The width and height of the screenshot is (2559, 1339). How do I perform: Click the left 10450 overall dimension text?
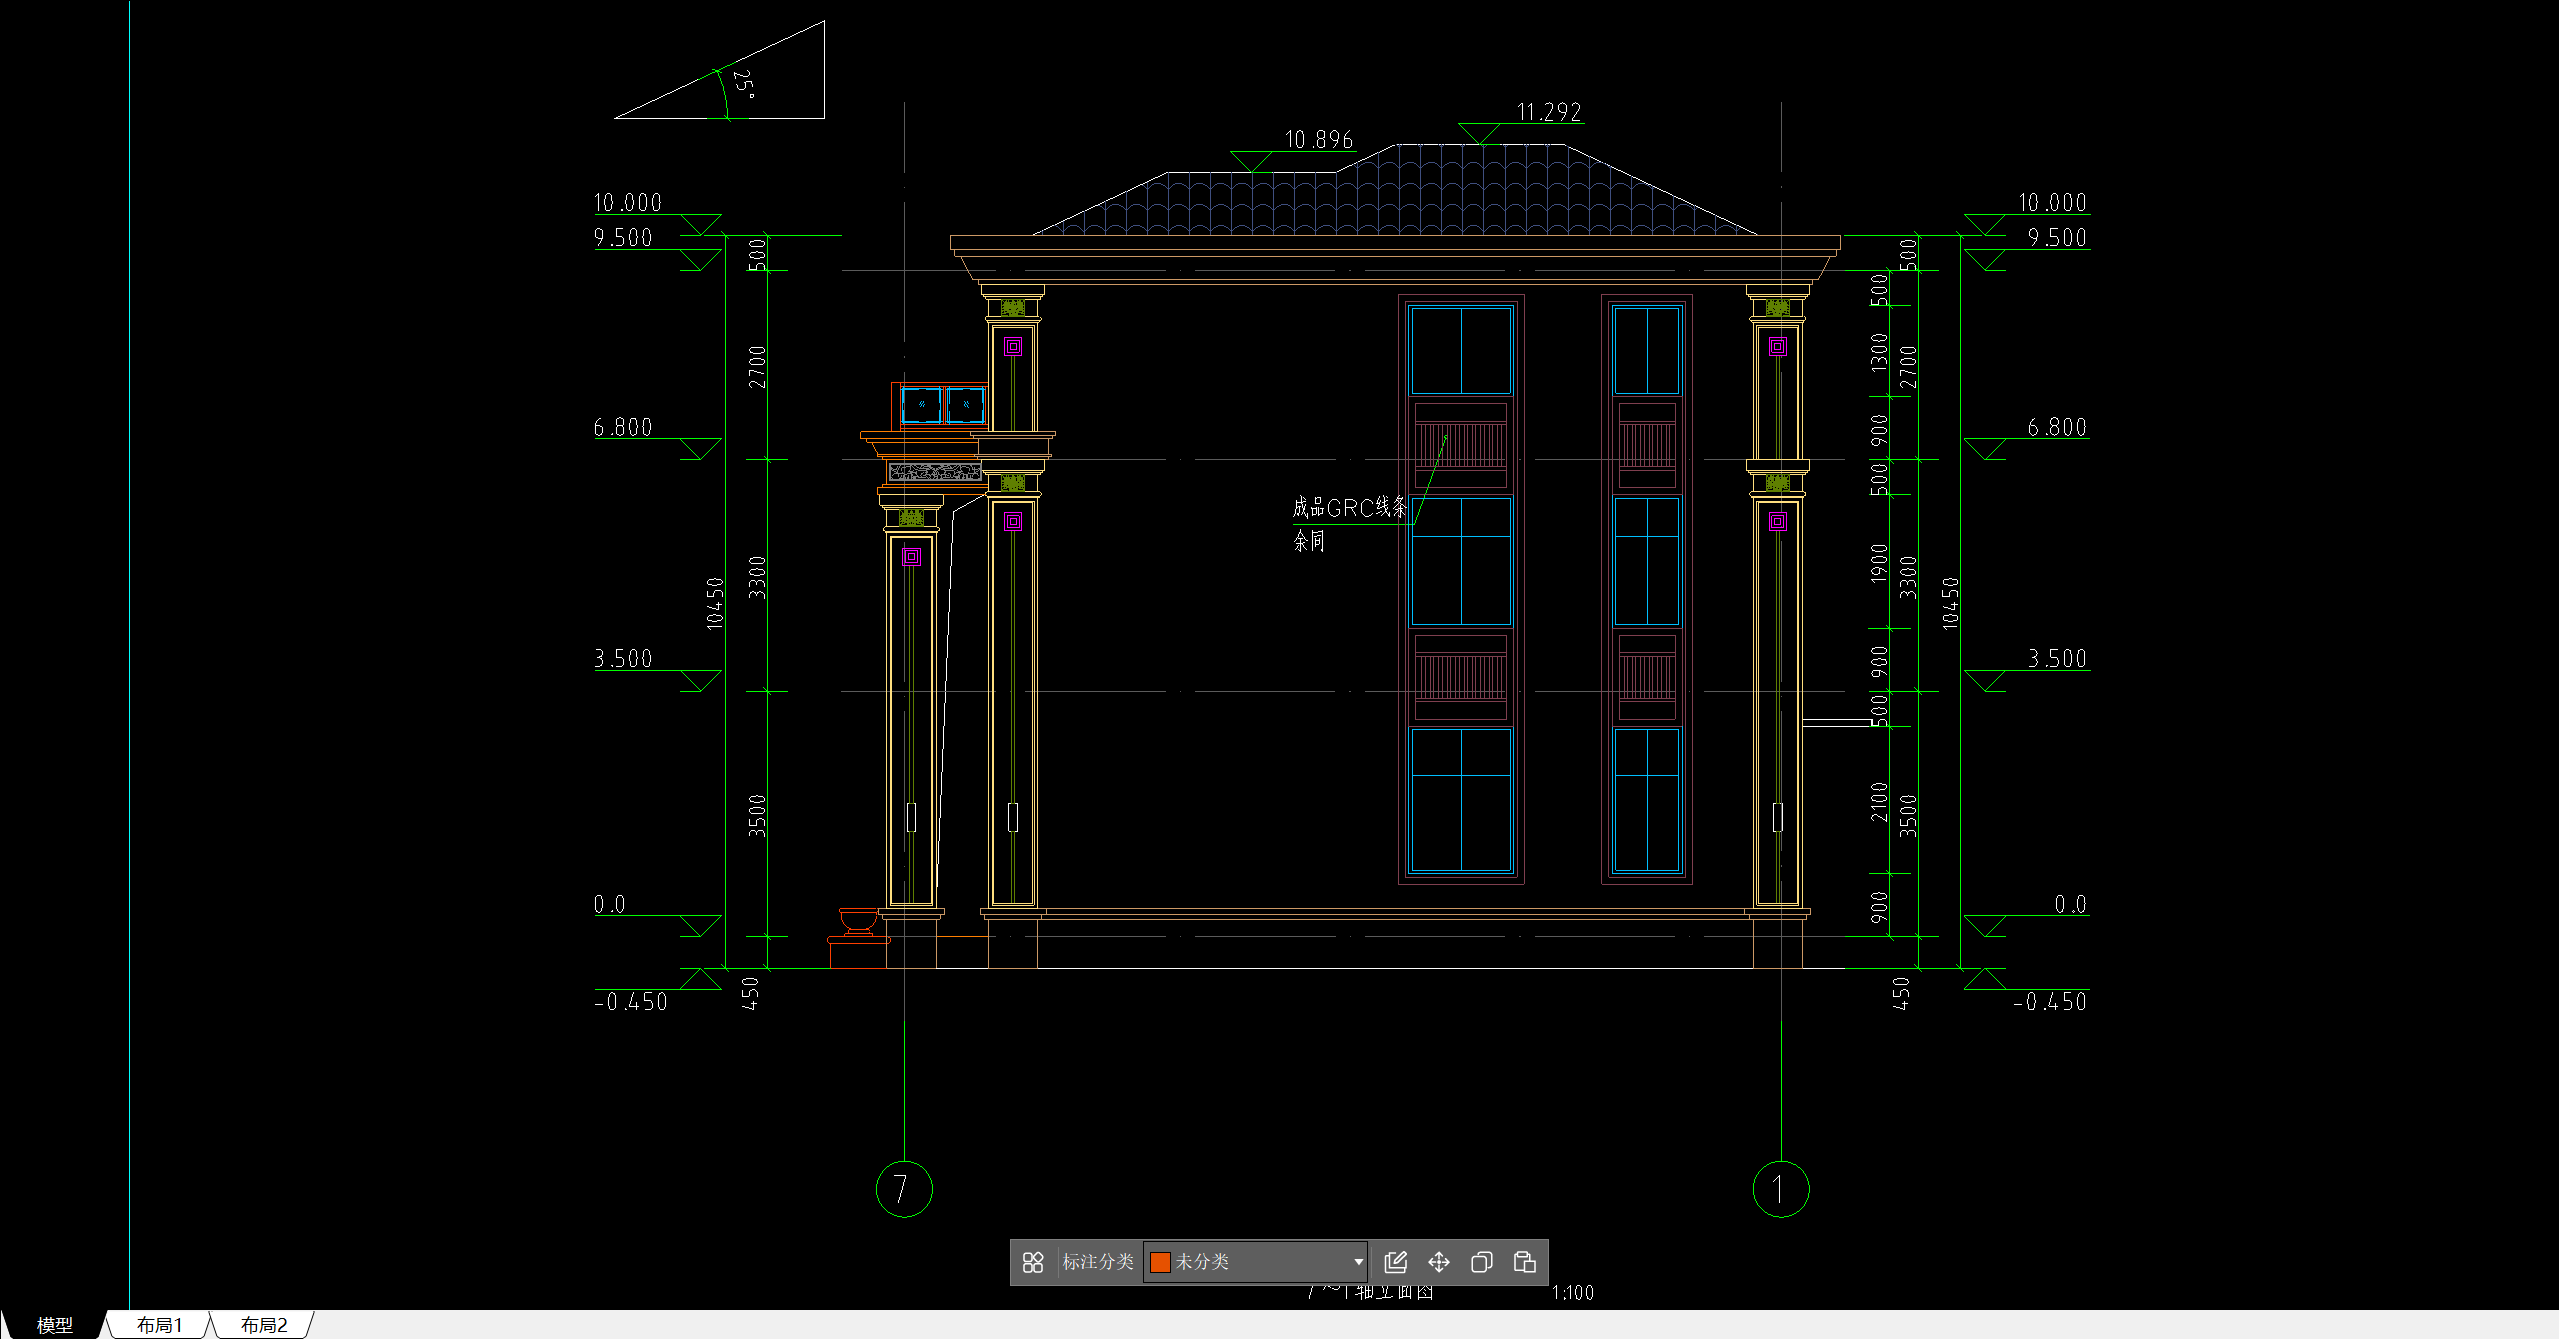point(715,603)
